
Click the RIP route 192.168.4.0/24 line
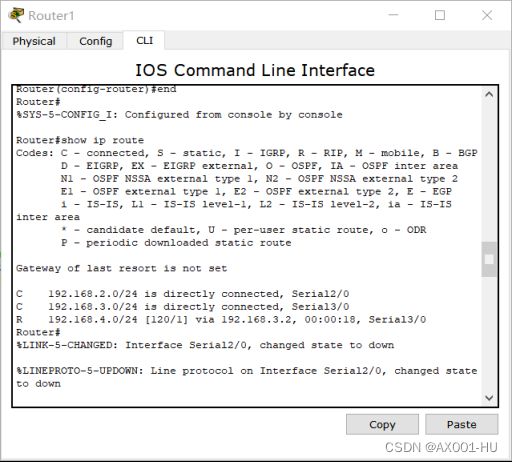(x=221, y=319)
